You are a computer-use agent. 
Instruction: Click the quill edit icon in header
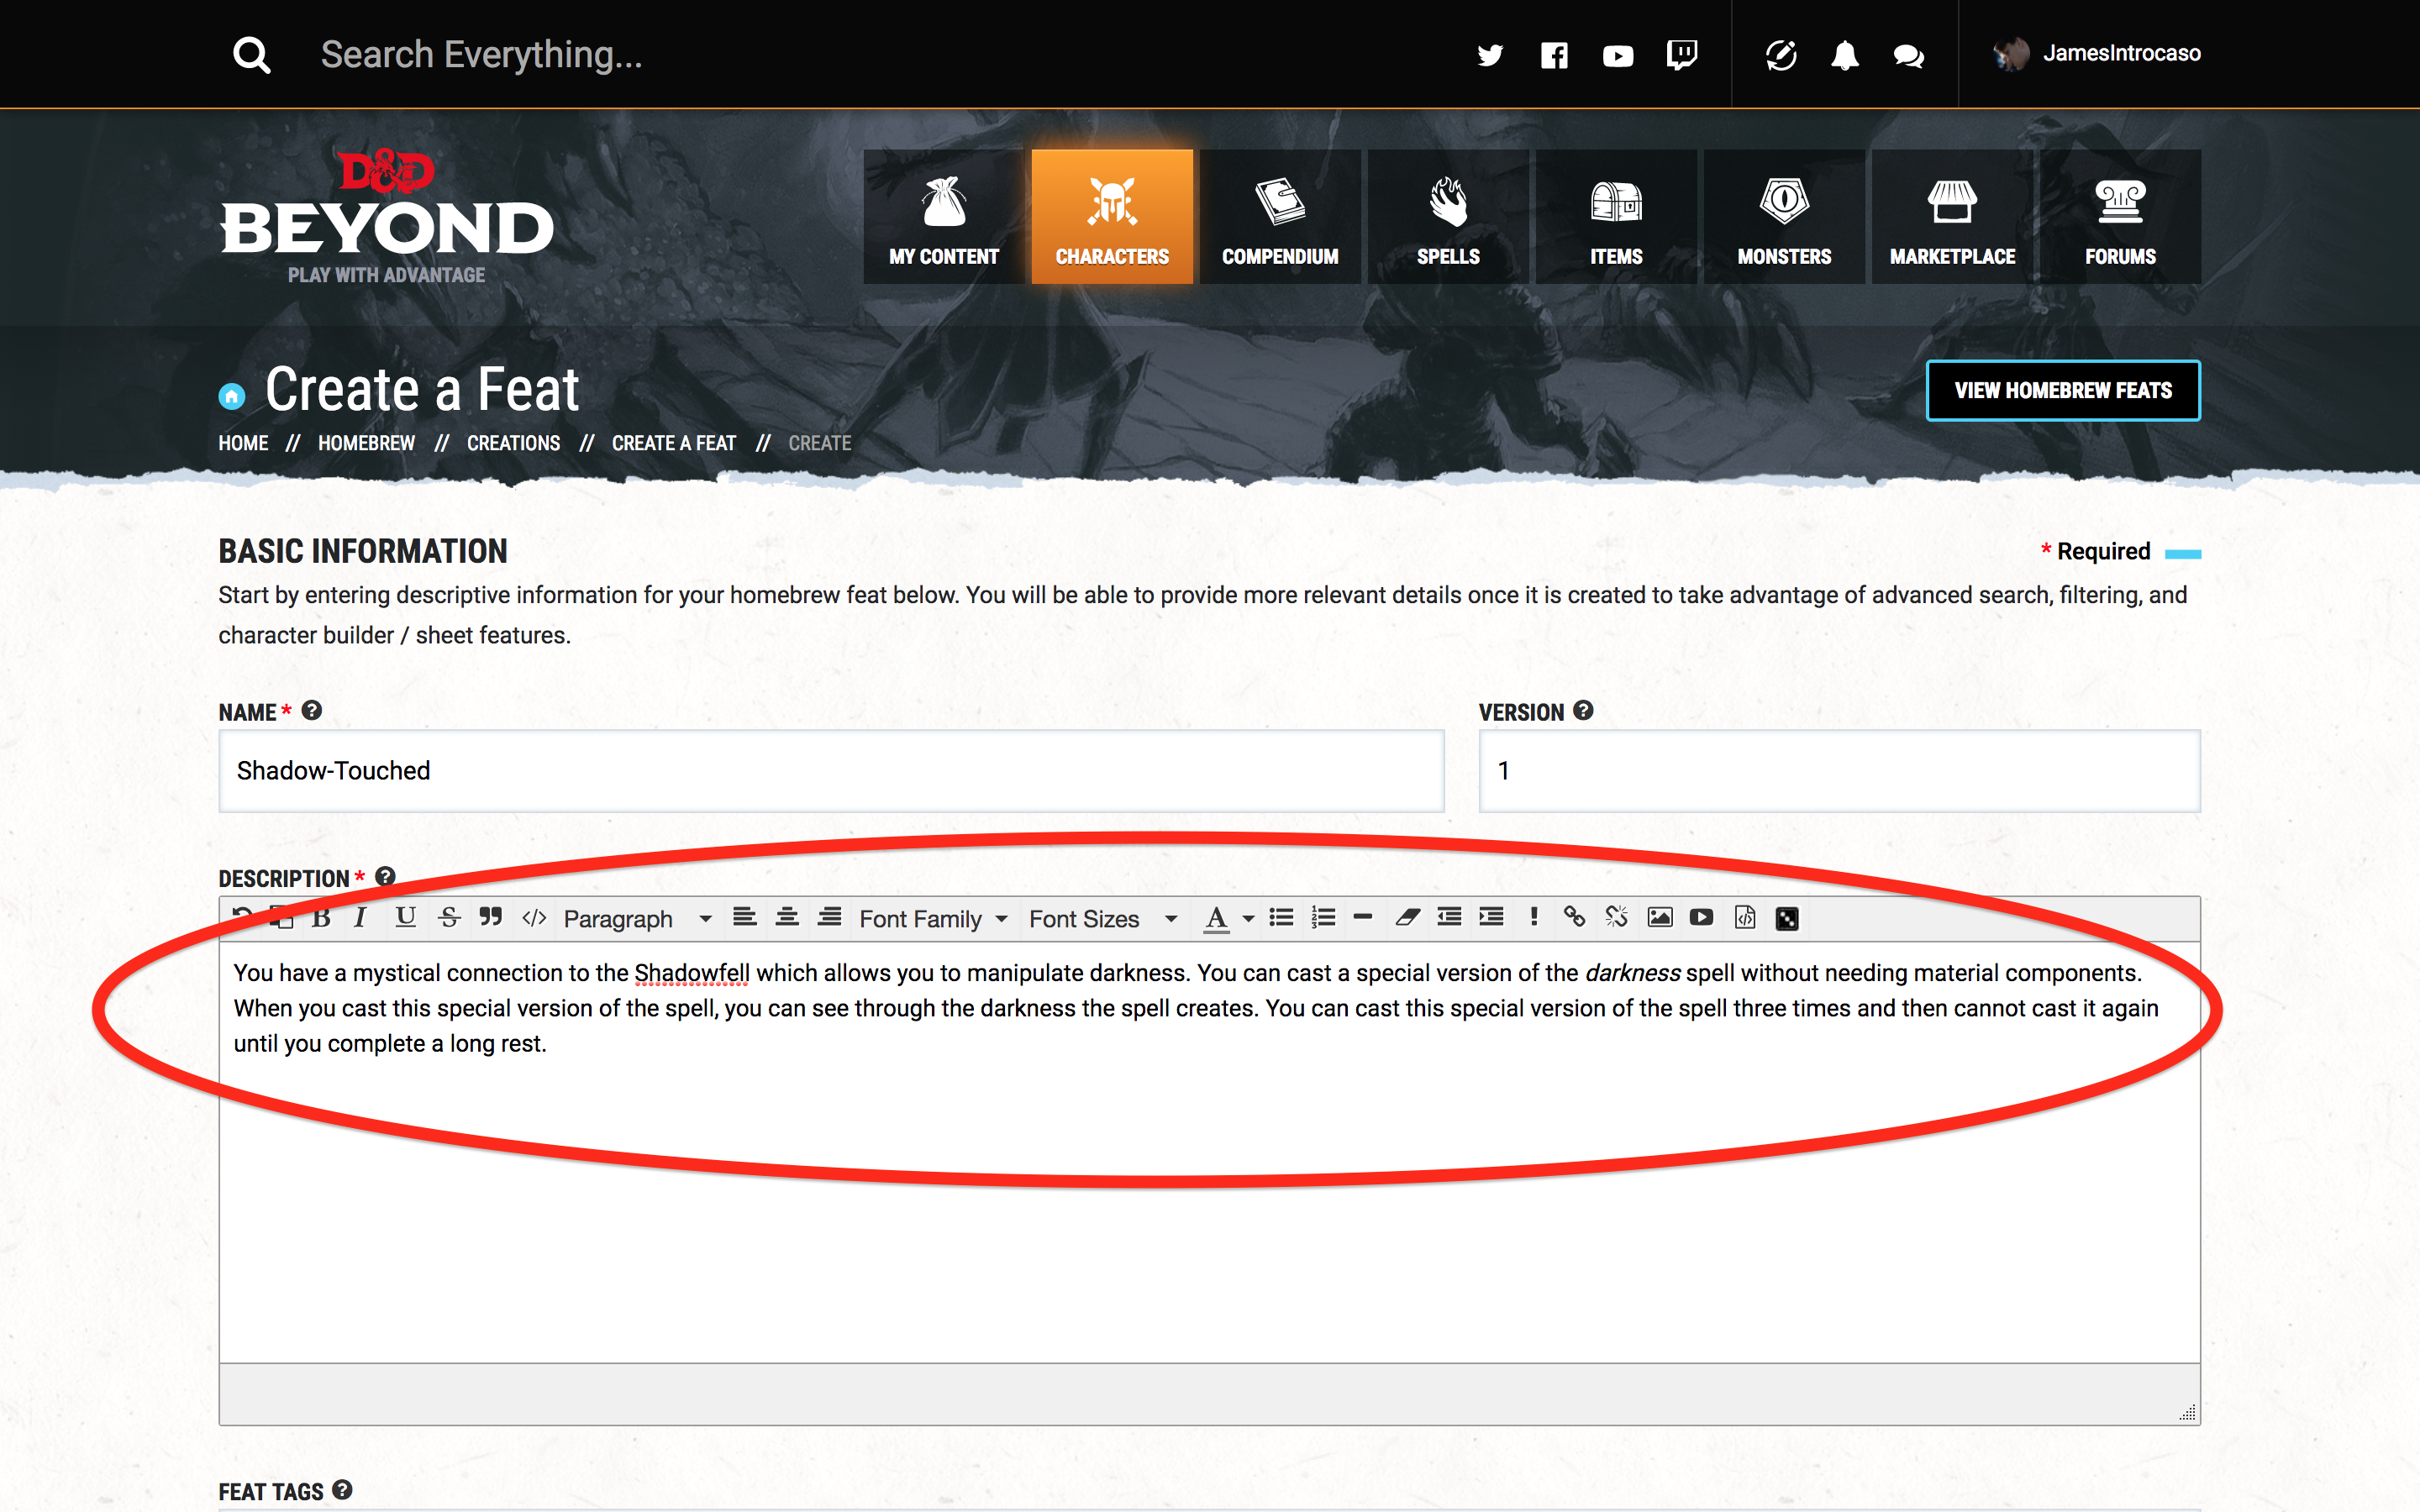tap(1781, 55)
